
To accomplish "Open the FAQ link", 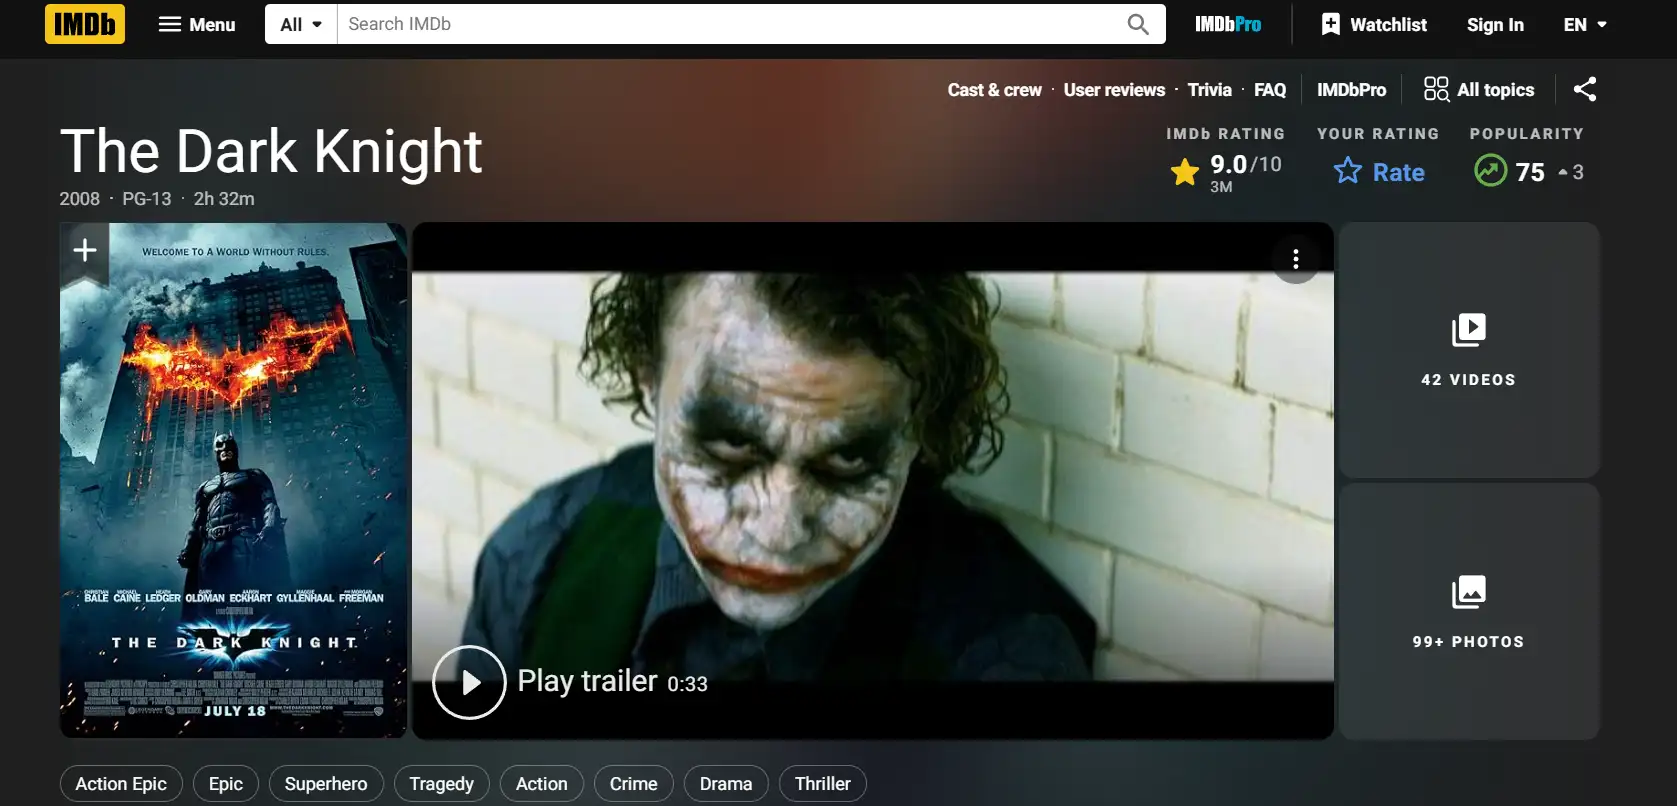I will click(x=1270, y=90).
